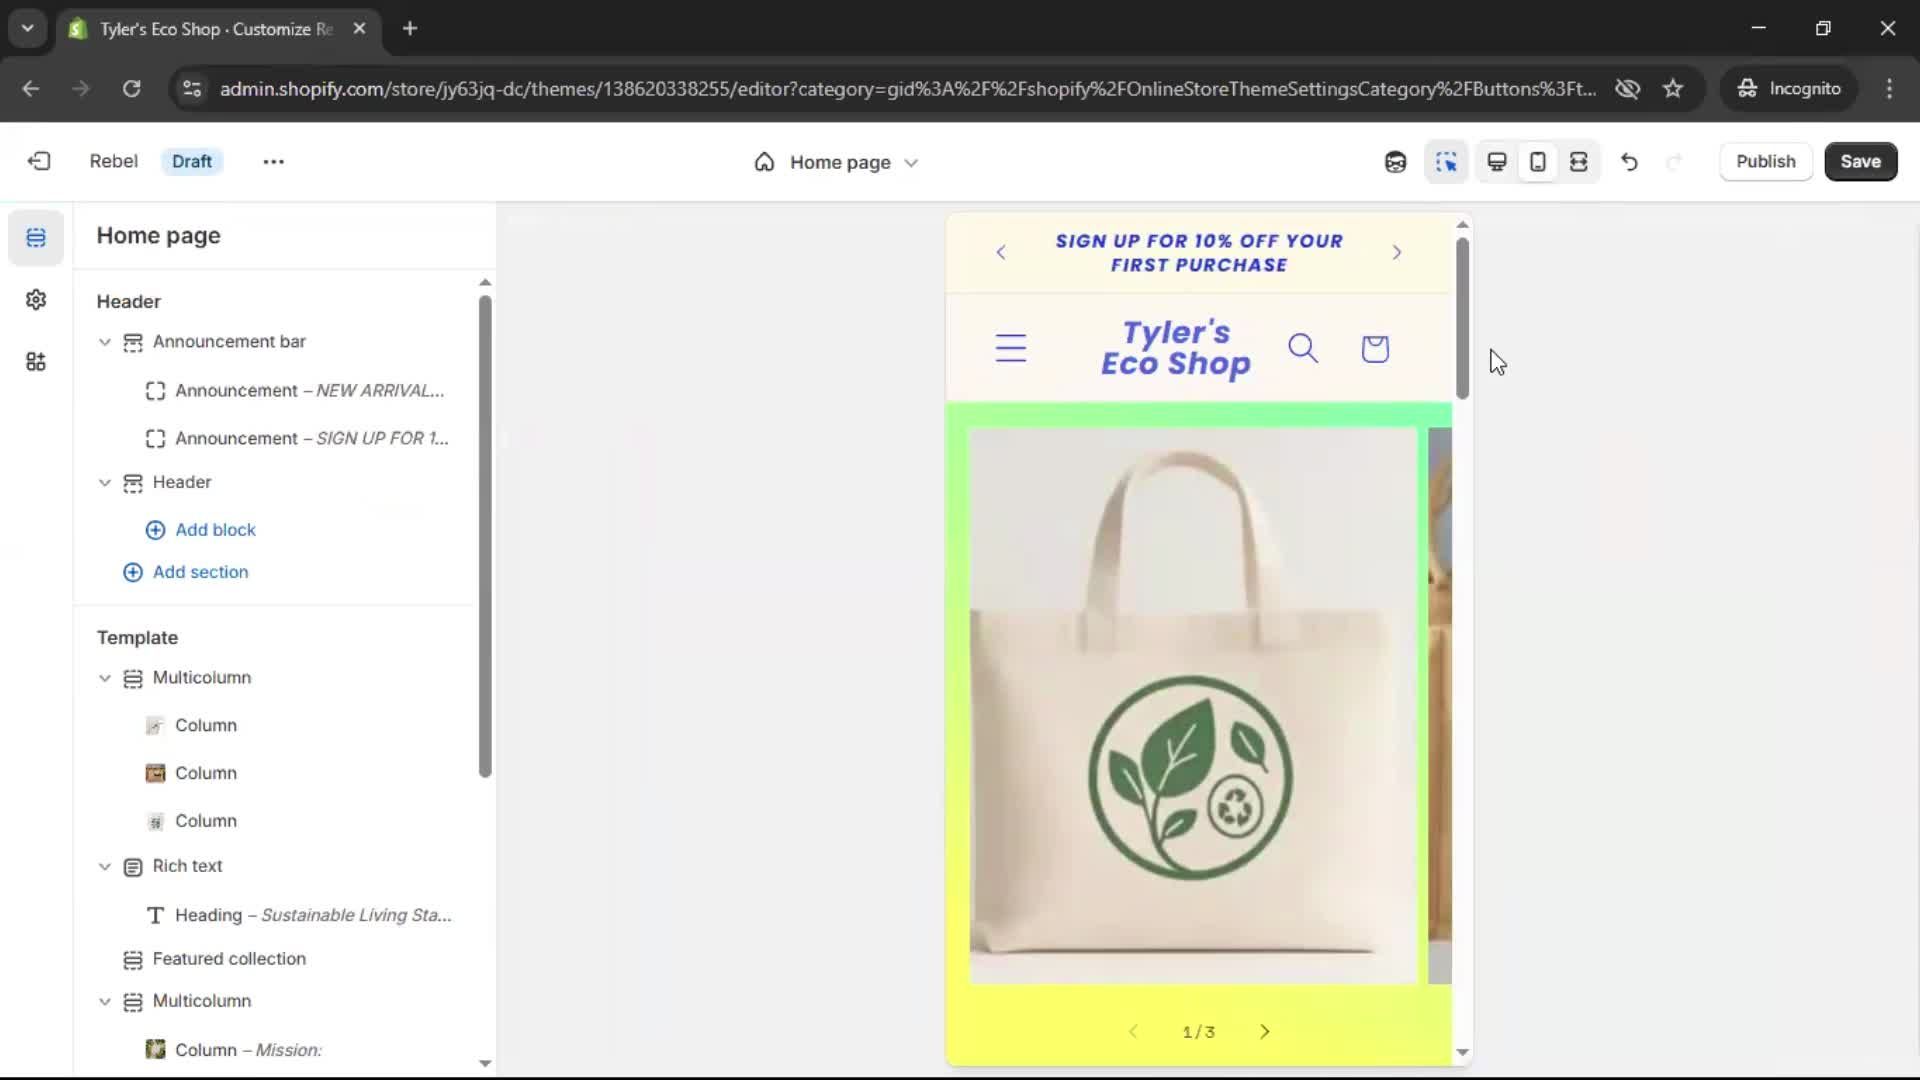Image resolution: width=1920 pixels, height=1080 pixels.
Task: Open the cart bag icon in preview
Action: 1375,348
